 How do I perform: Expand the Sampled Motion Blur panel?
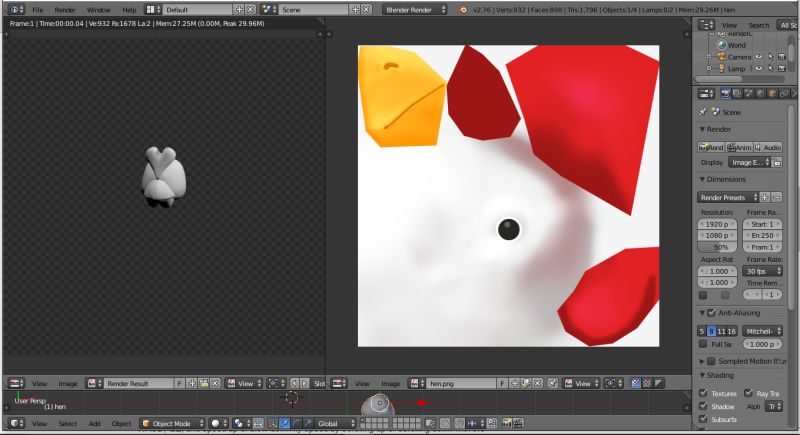[702, 362]
